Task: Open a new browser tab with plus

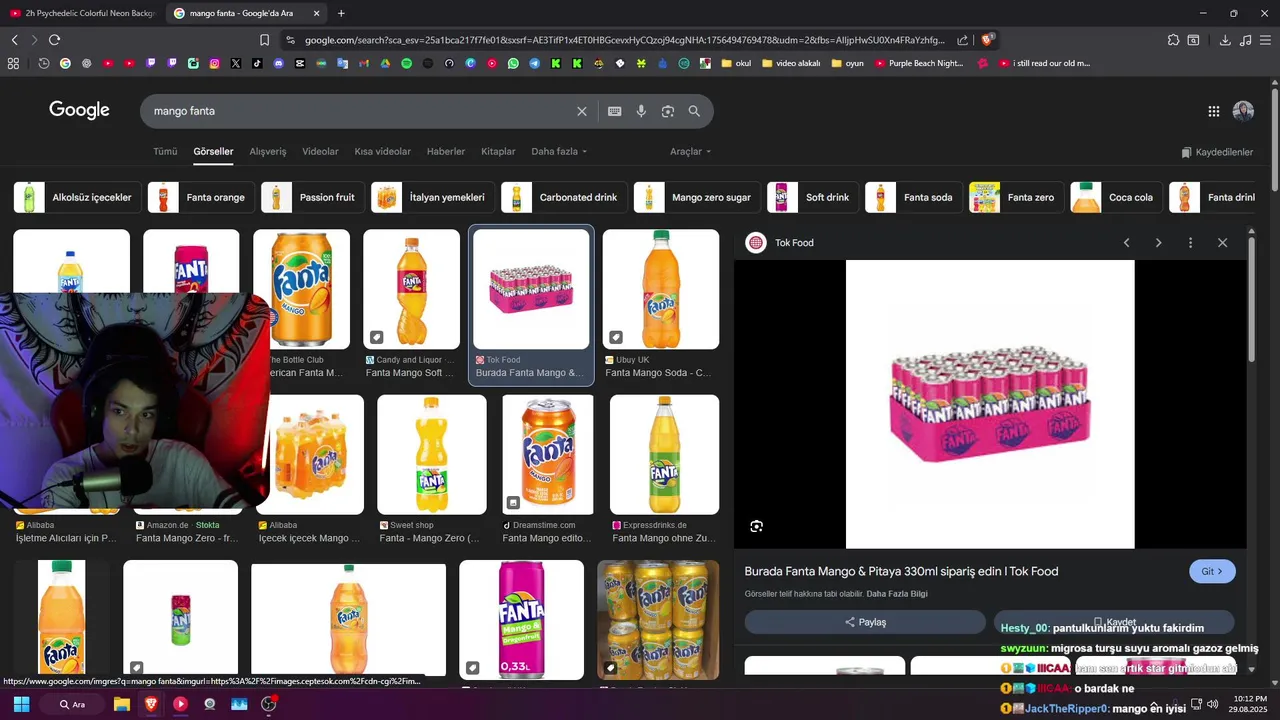Action: 341,13
